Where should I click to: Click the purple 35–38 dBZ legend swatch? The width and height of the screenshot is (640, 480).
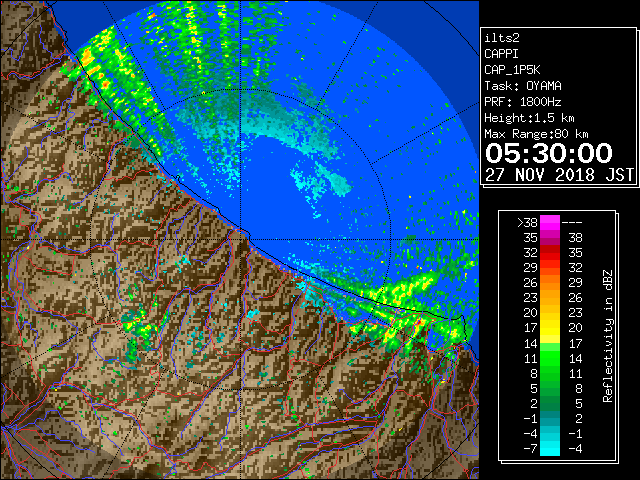tap(550, 238)
